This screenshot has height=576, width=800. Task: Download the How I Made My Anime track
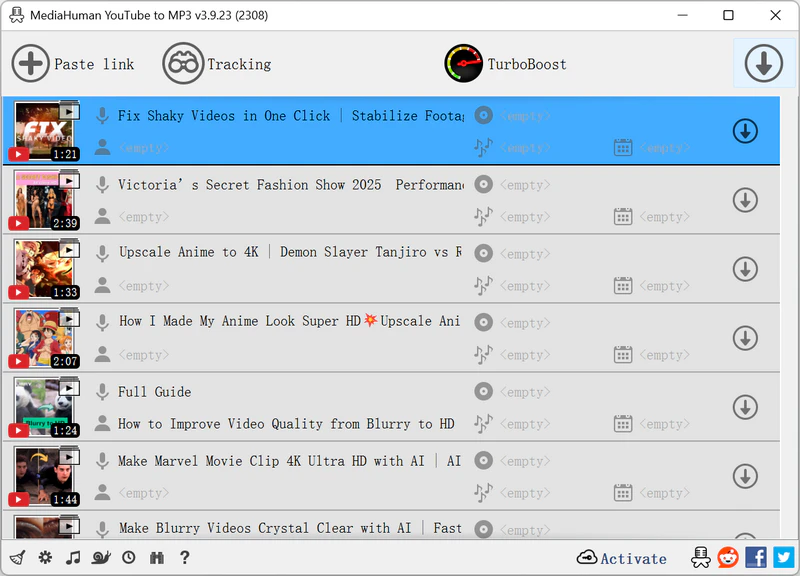(745, 338)
